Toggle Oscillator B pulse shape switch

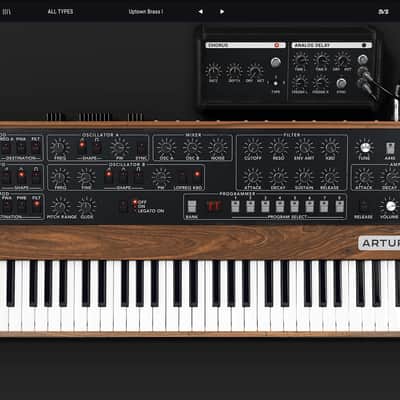138,176
